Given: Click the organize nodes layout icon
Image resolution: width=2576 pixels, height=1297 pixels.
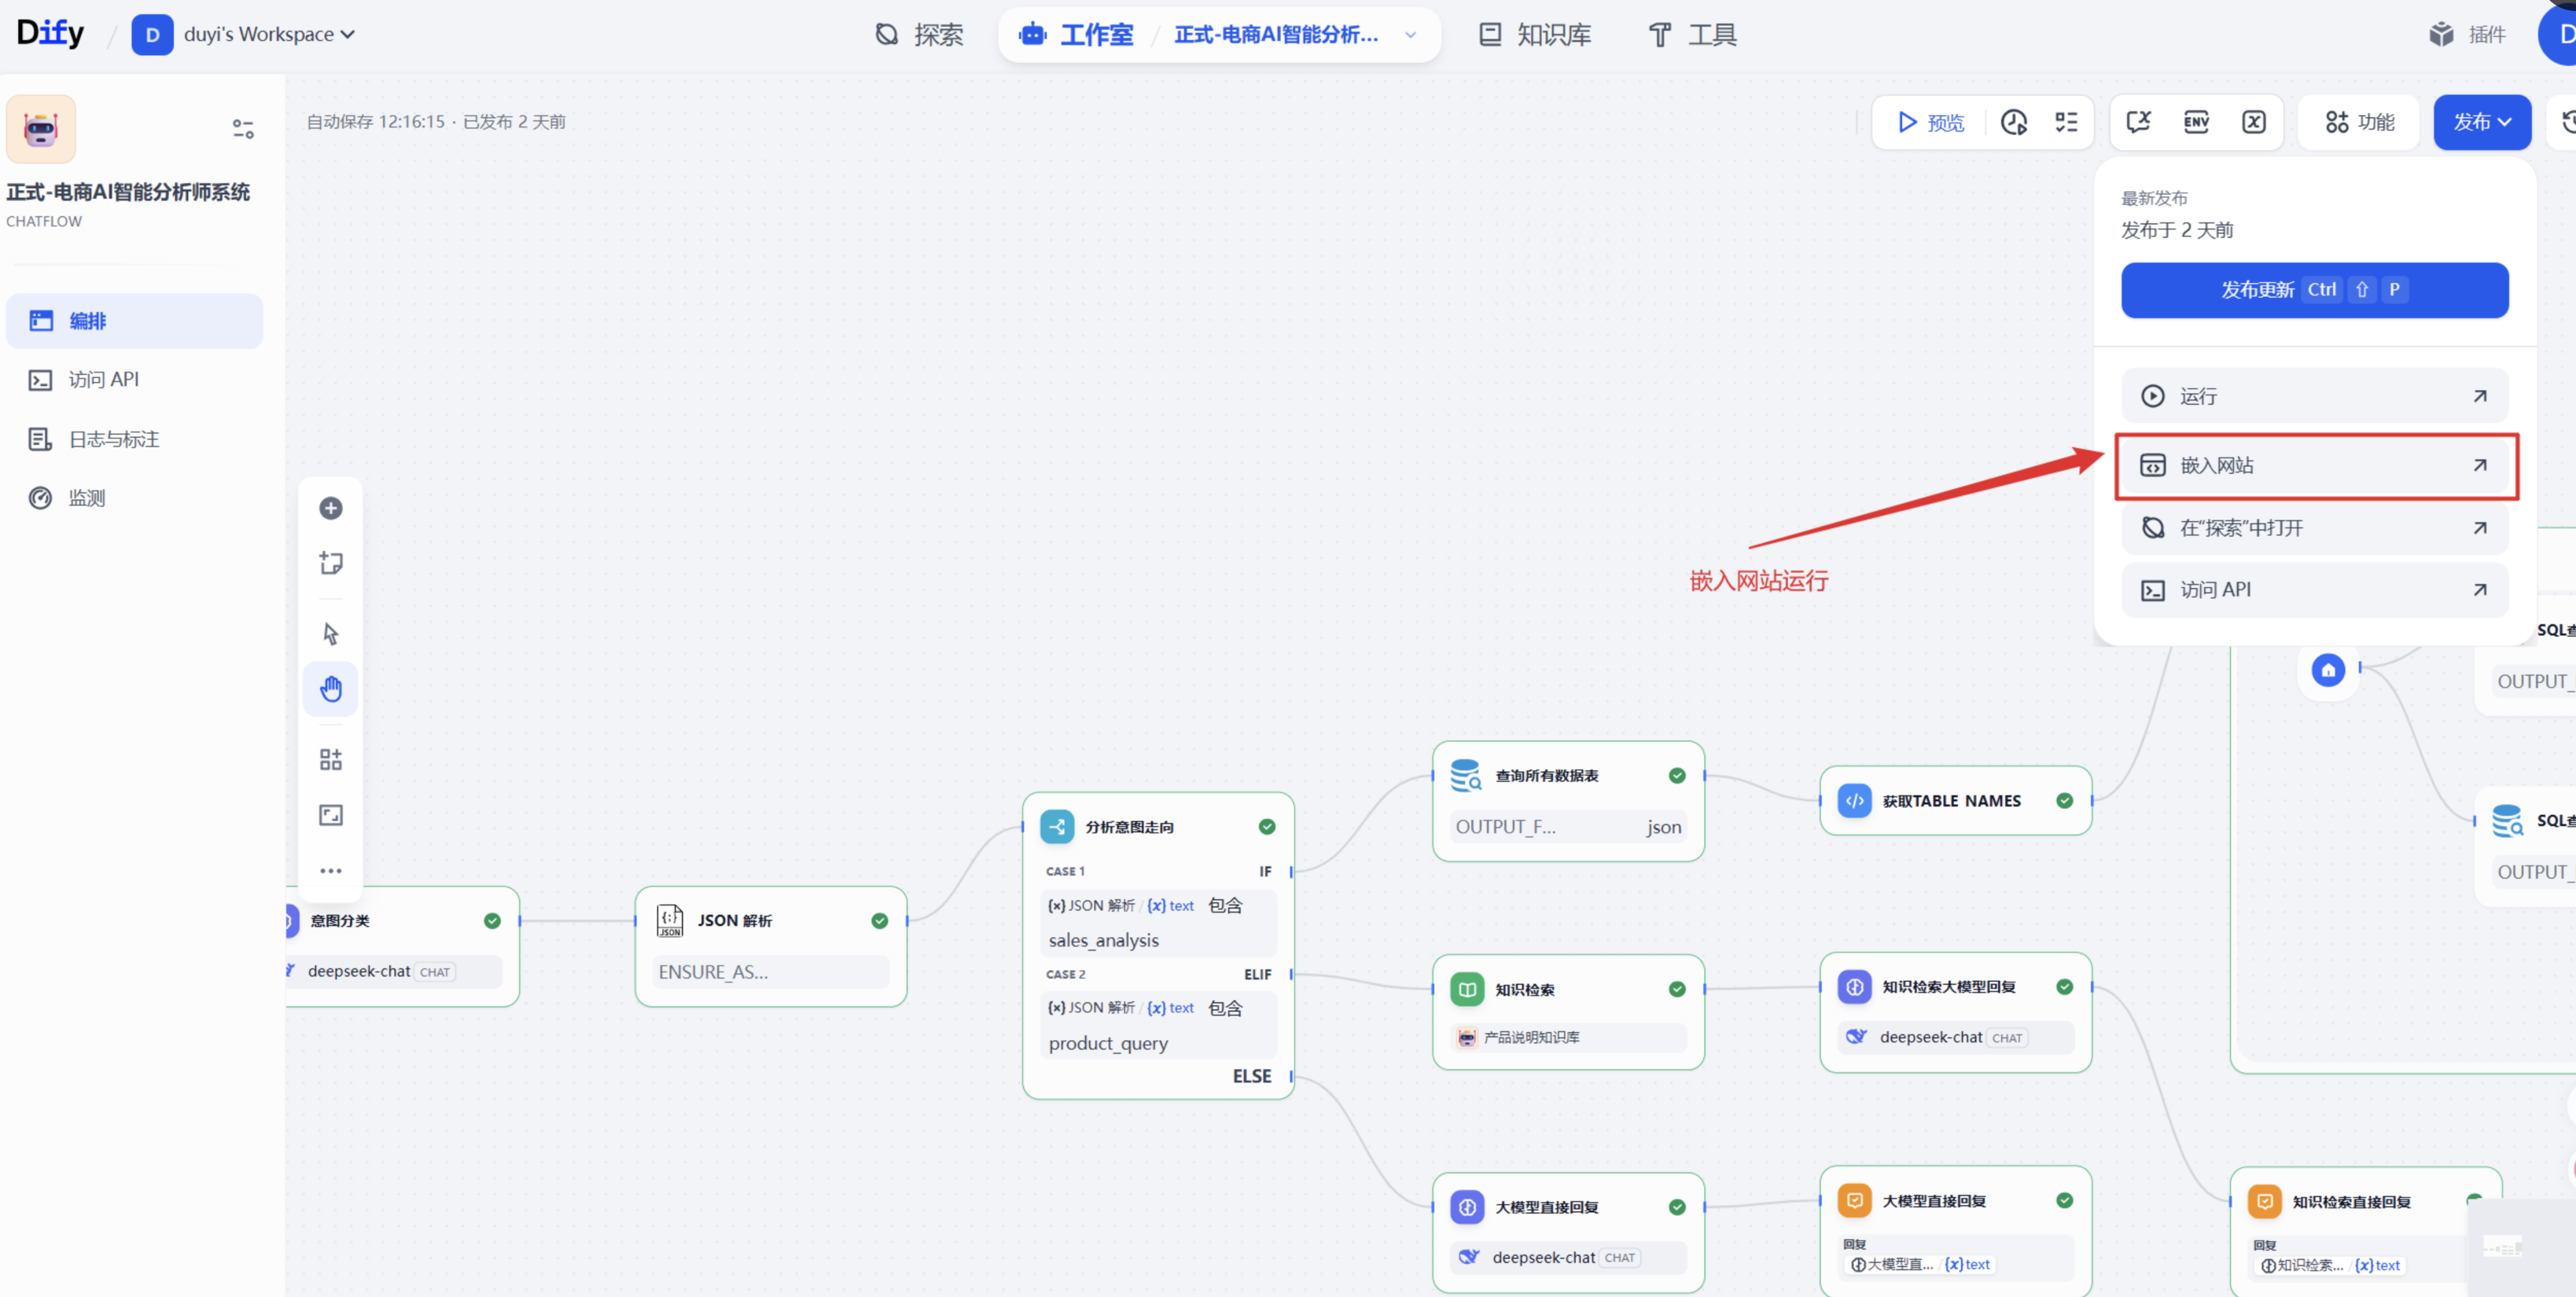Looking at the screenshot, I should (331, 760).
